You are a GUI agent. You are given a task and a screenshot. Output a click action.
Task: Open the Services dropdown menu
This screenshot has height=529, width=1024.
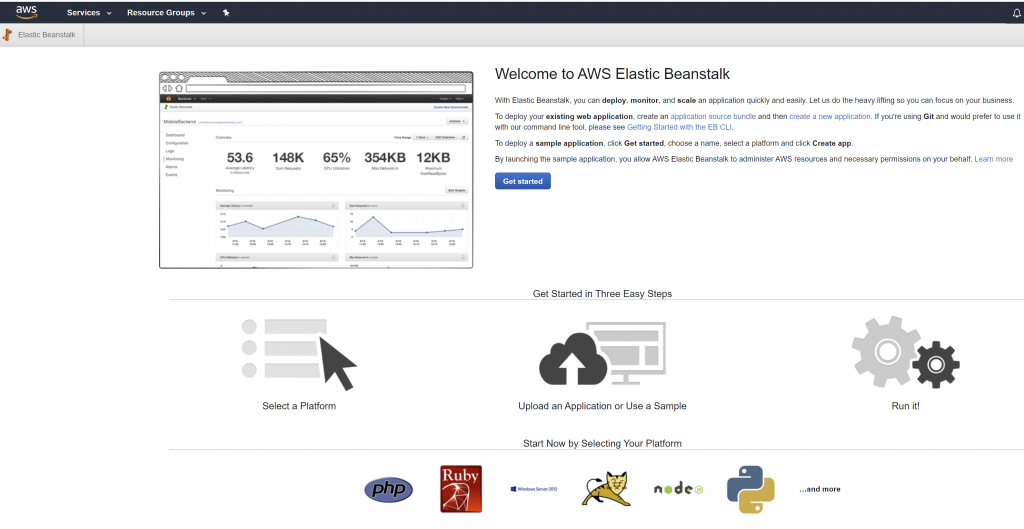click(89, 12)
